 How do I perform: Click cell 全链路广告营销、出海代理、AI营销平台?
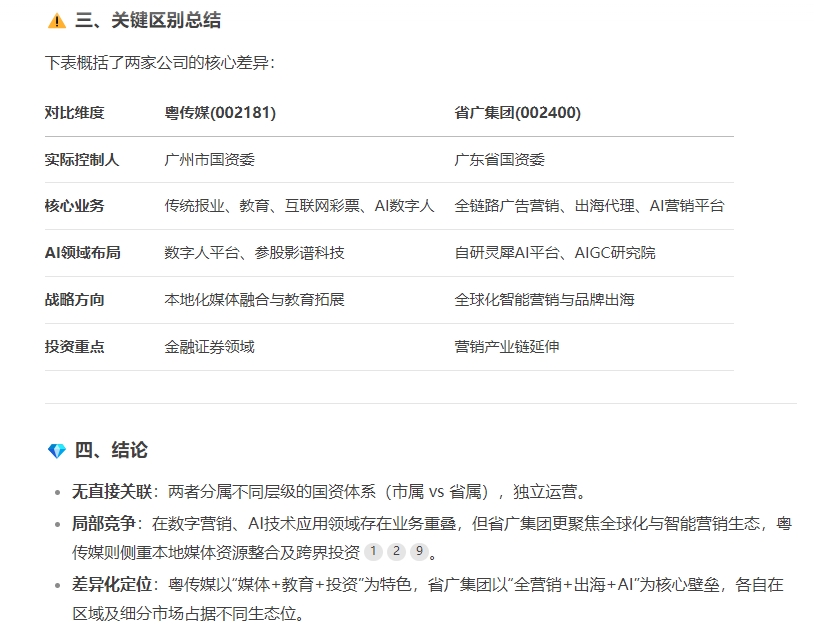589,206
